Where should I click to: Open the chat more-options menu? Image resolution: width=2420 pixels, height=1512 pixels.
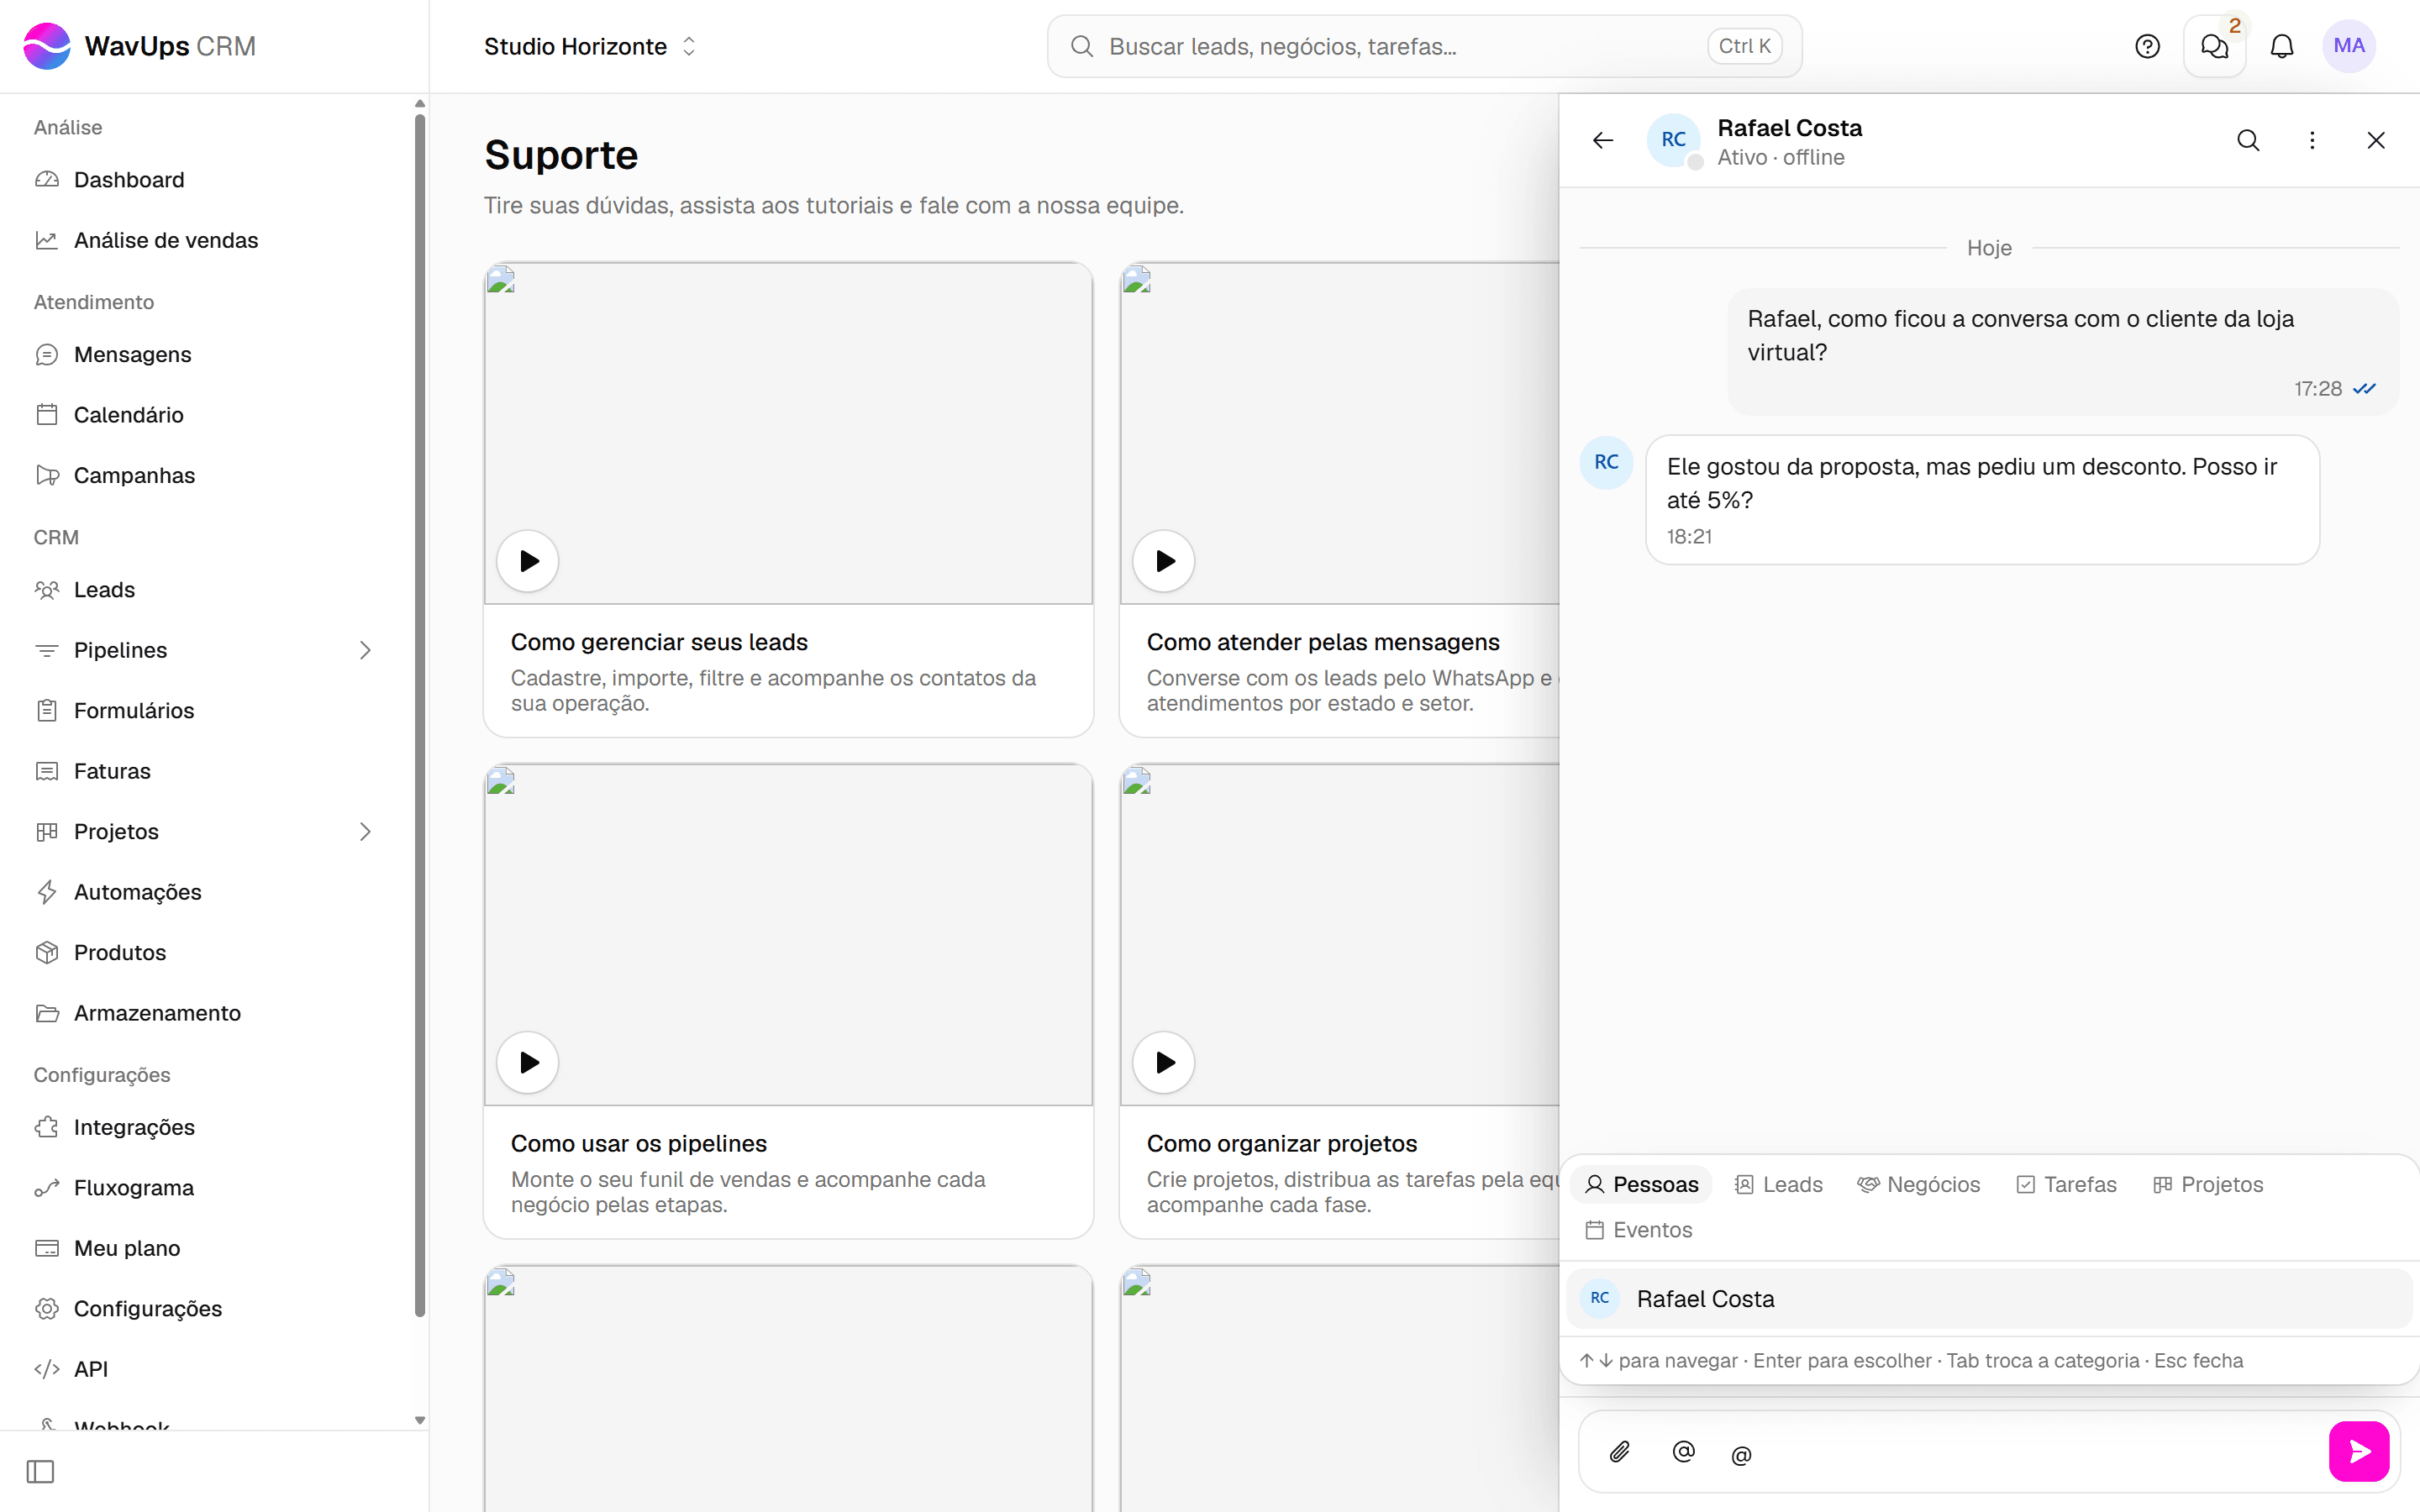(x=2312, y=140)
